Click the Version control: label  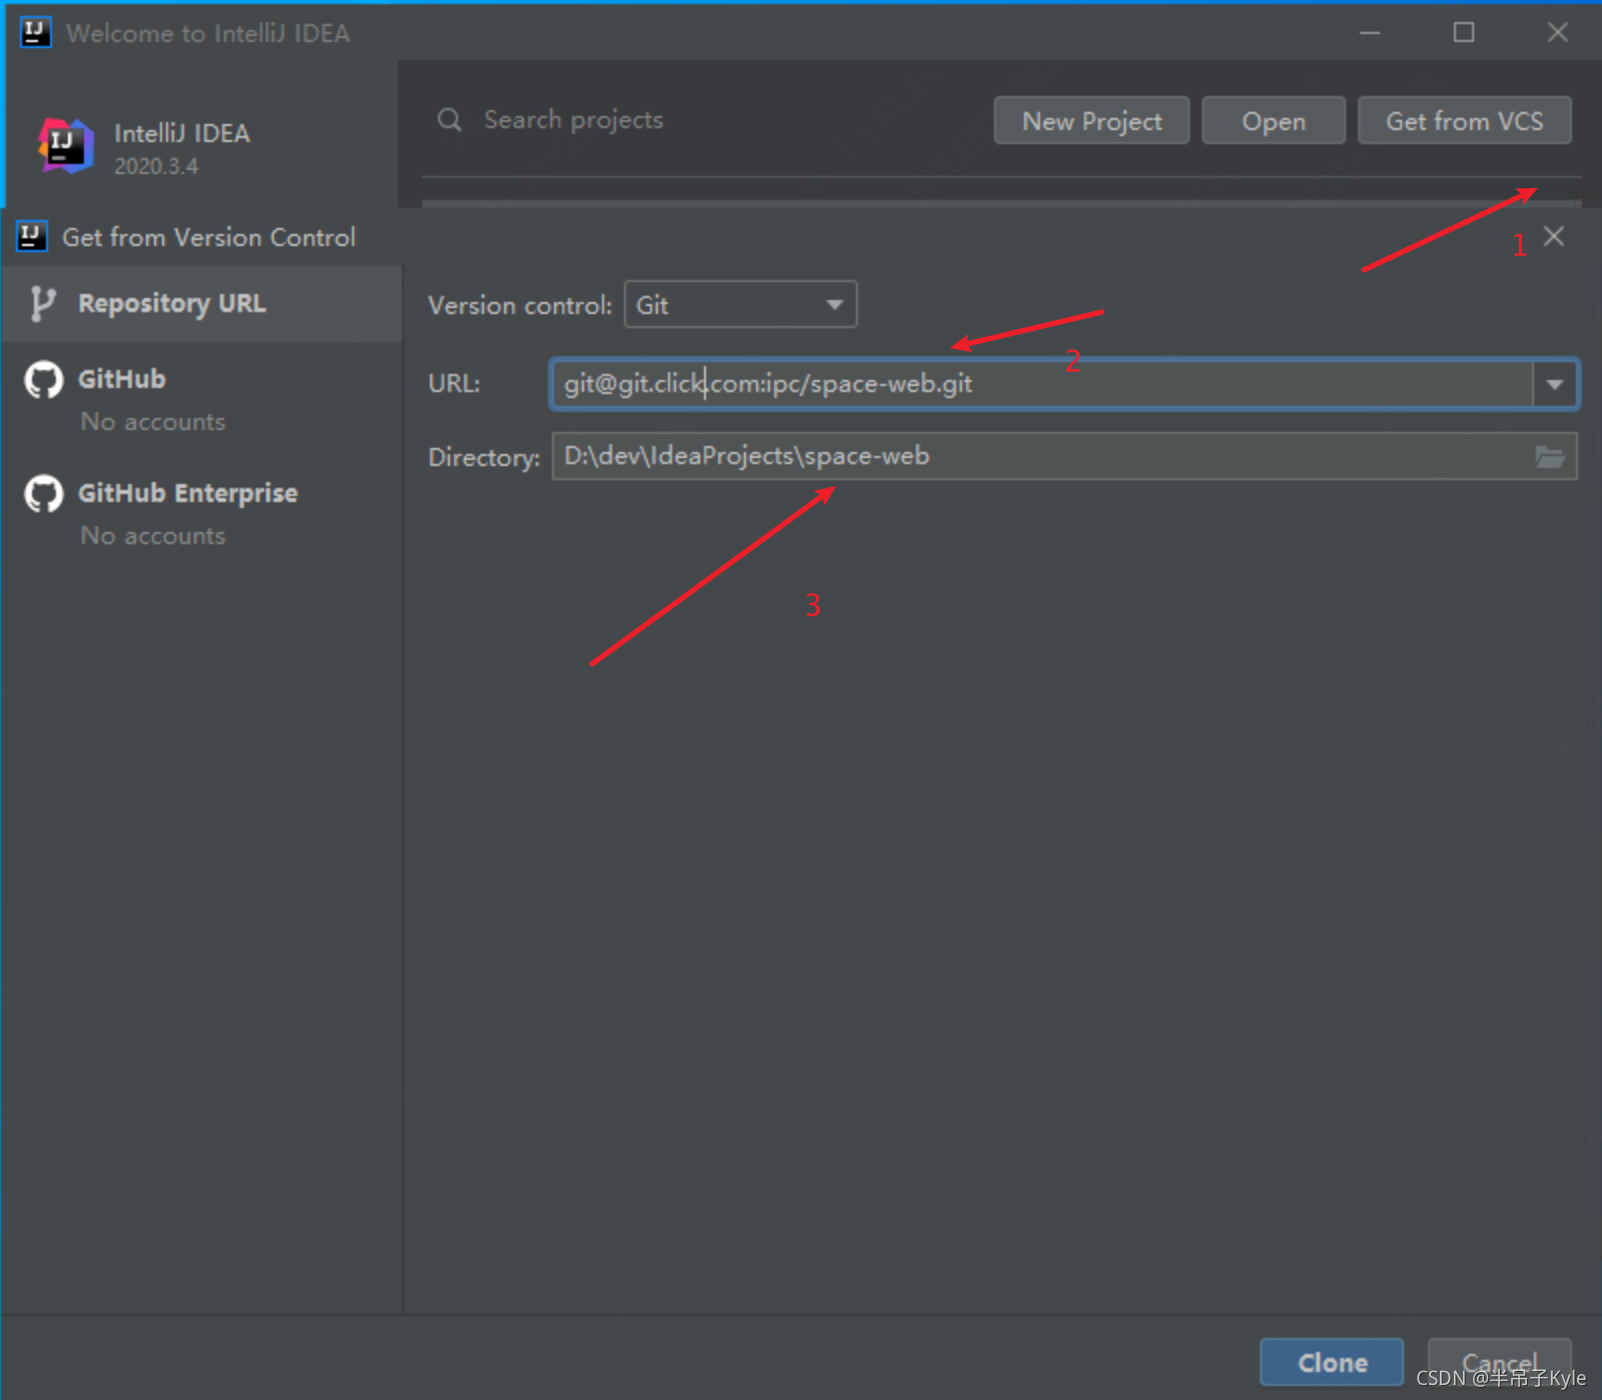[519, 306]
